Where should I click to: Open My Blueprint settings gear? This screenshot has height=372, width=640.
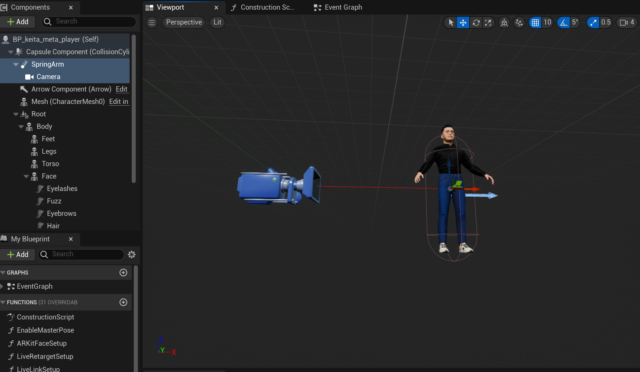[x=131, y=254]
